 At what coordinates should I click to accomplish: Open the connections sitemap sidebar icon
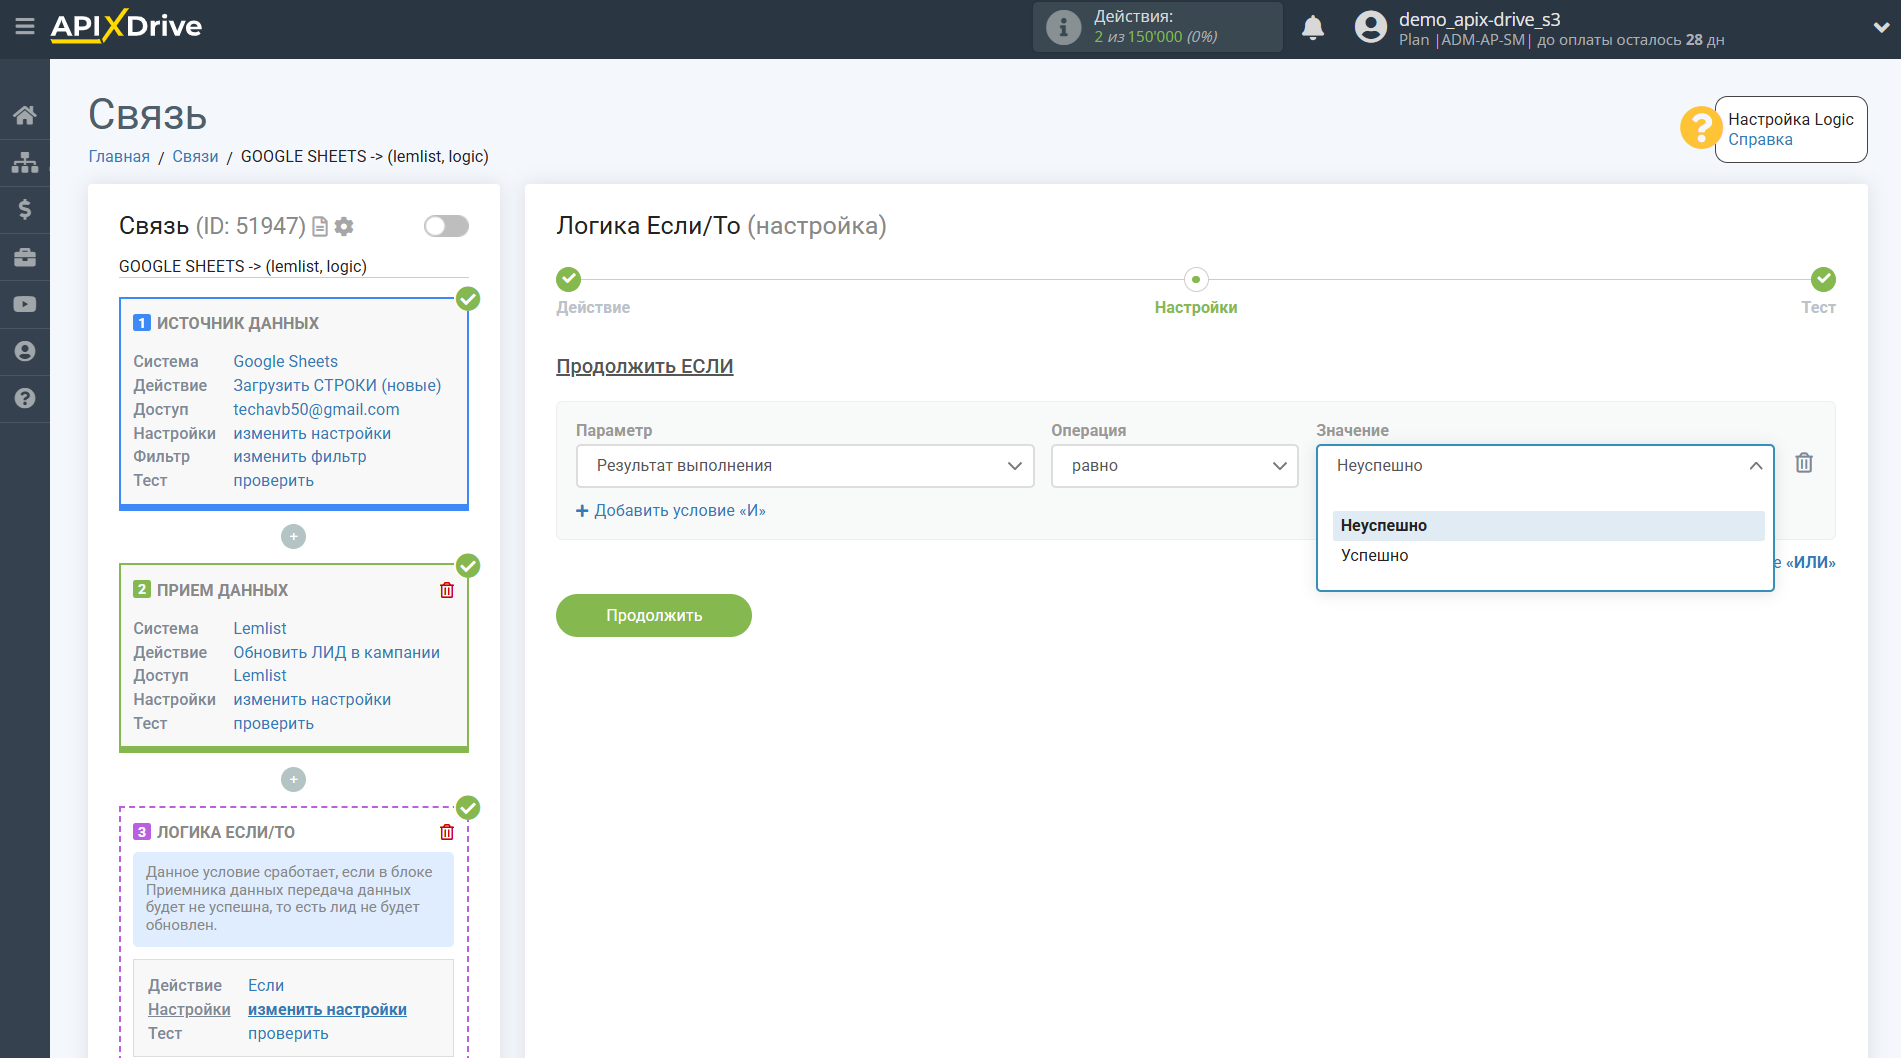[25, 162]
